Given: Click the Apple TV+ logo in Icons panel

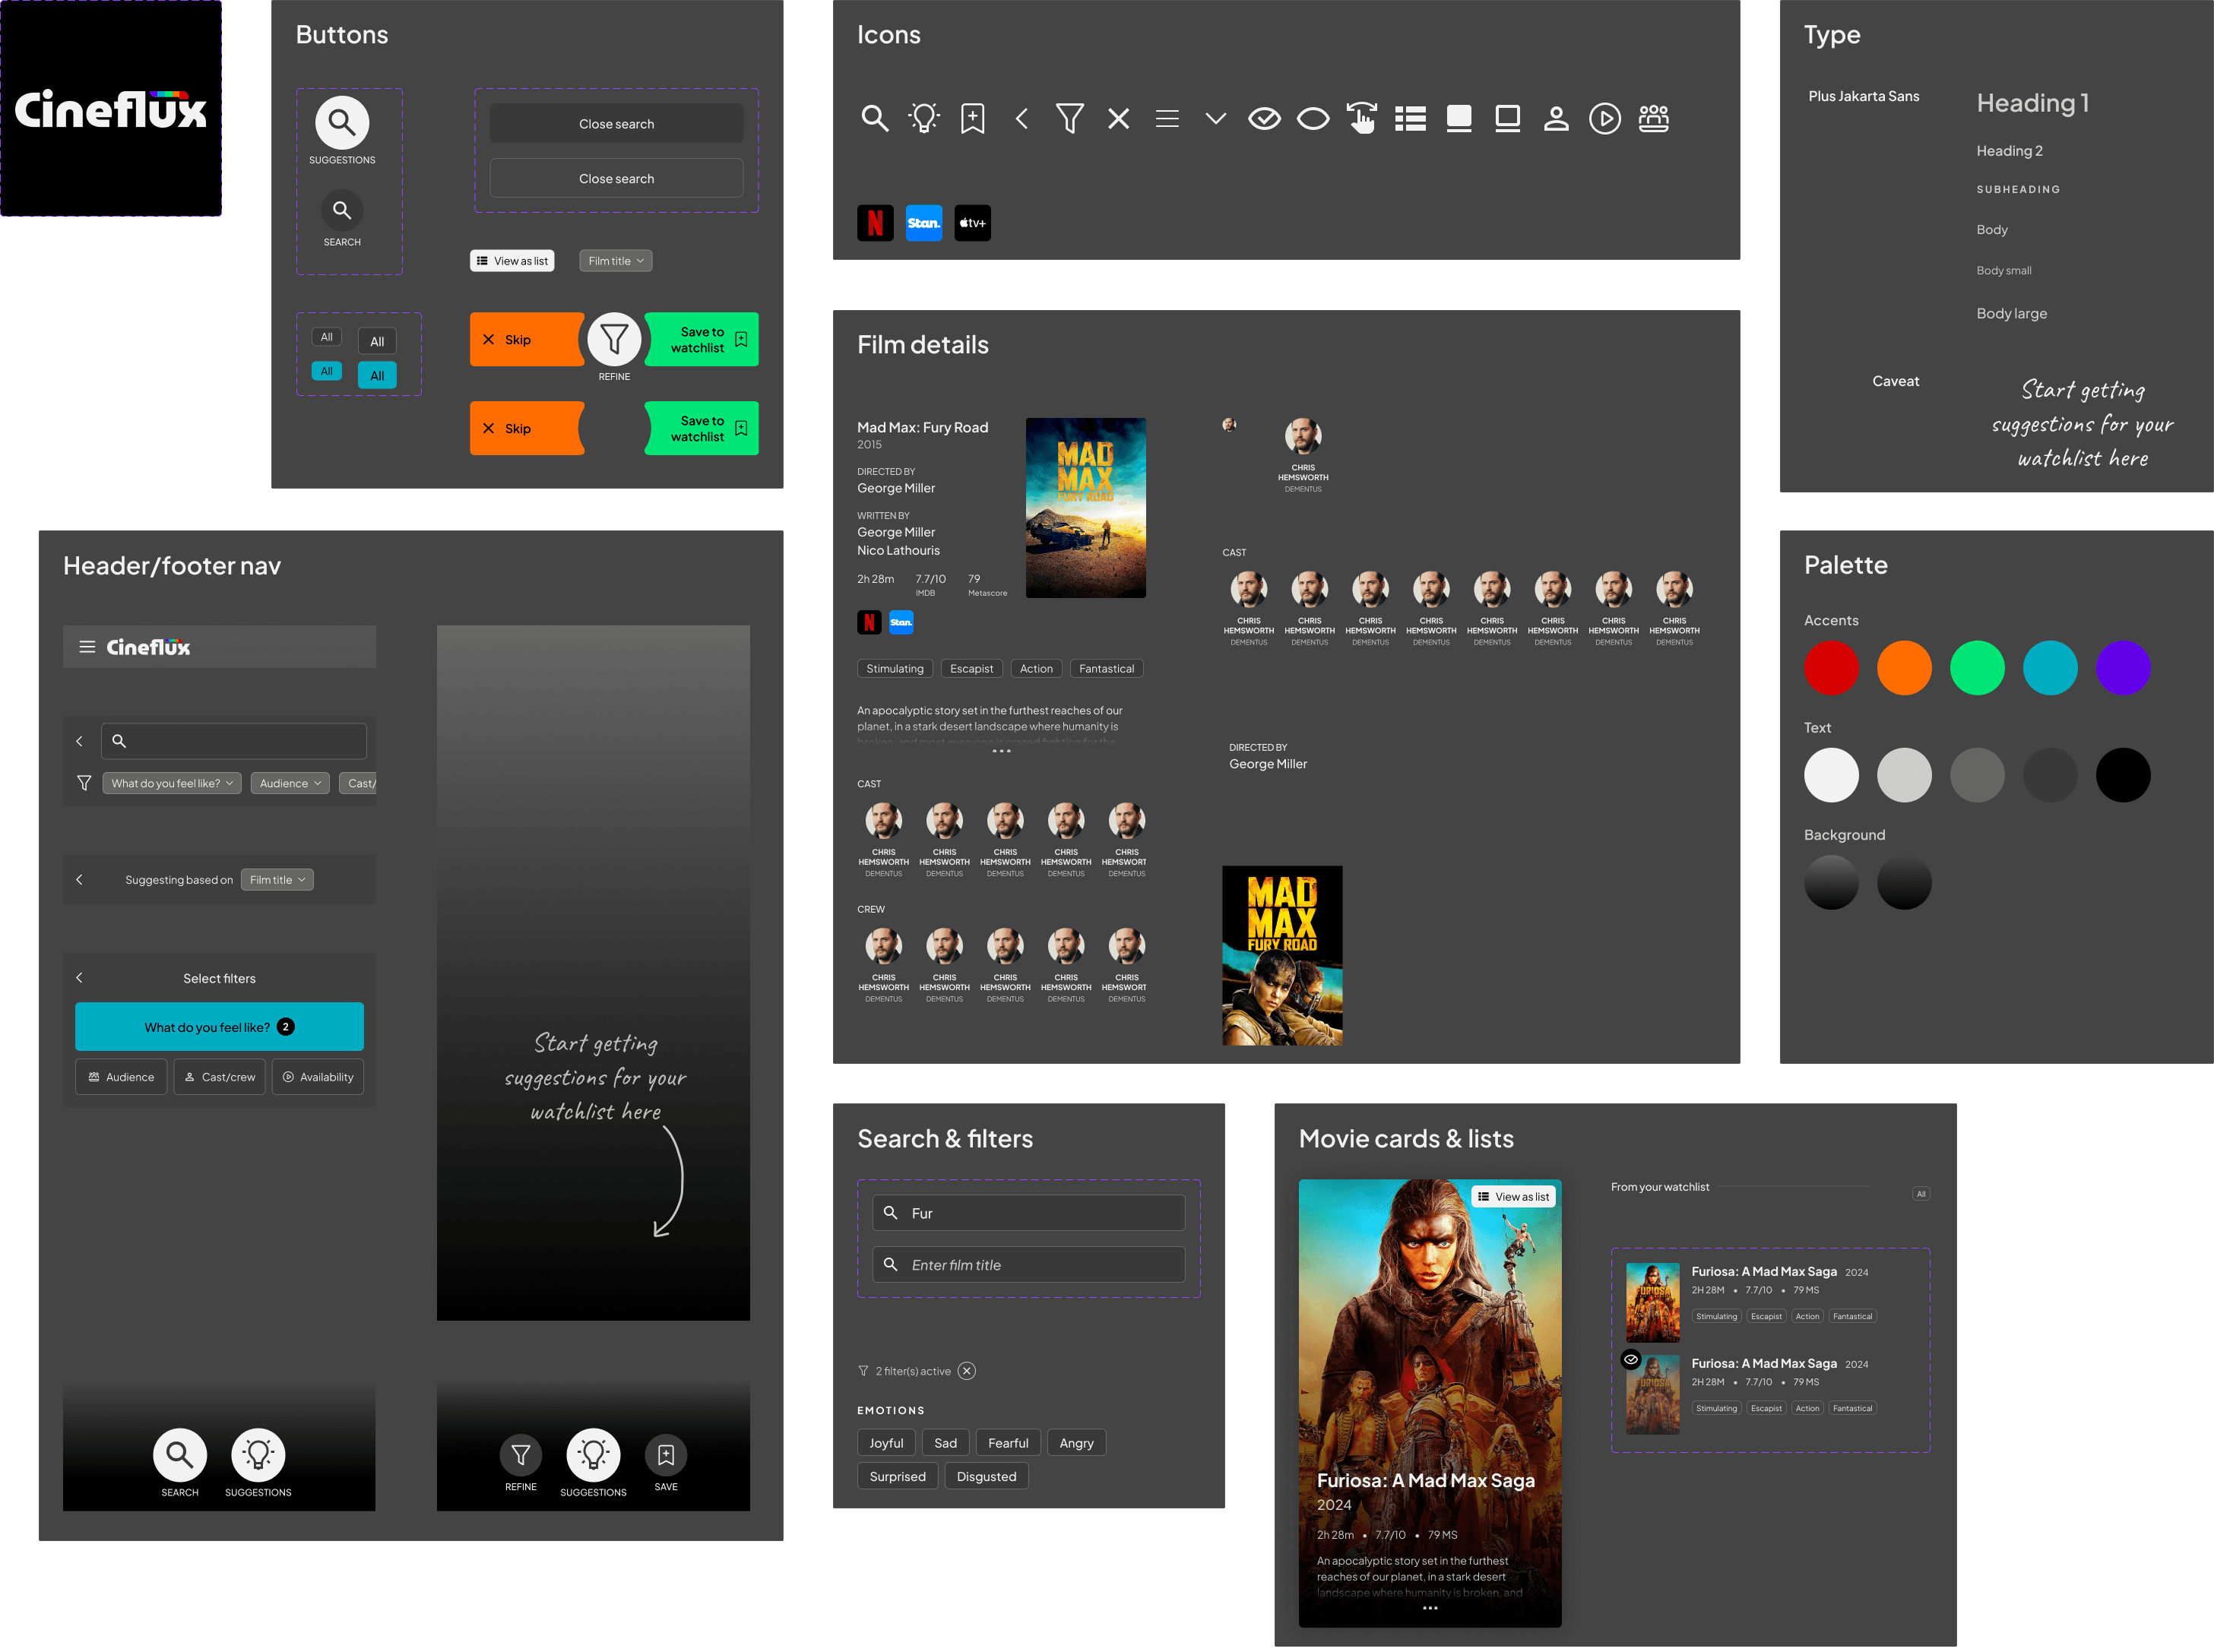Looking at the screenshot, I should [x=972, y=223].
